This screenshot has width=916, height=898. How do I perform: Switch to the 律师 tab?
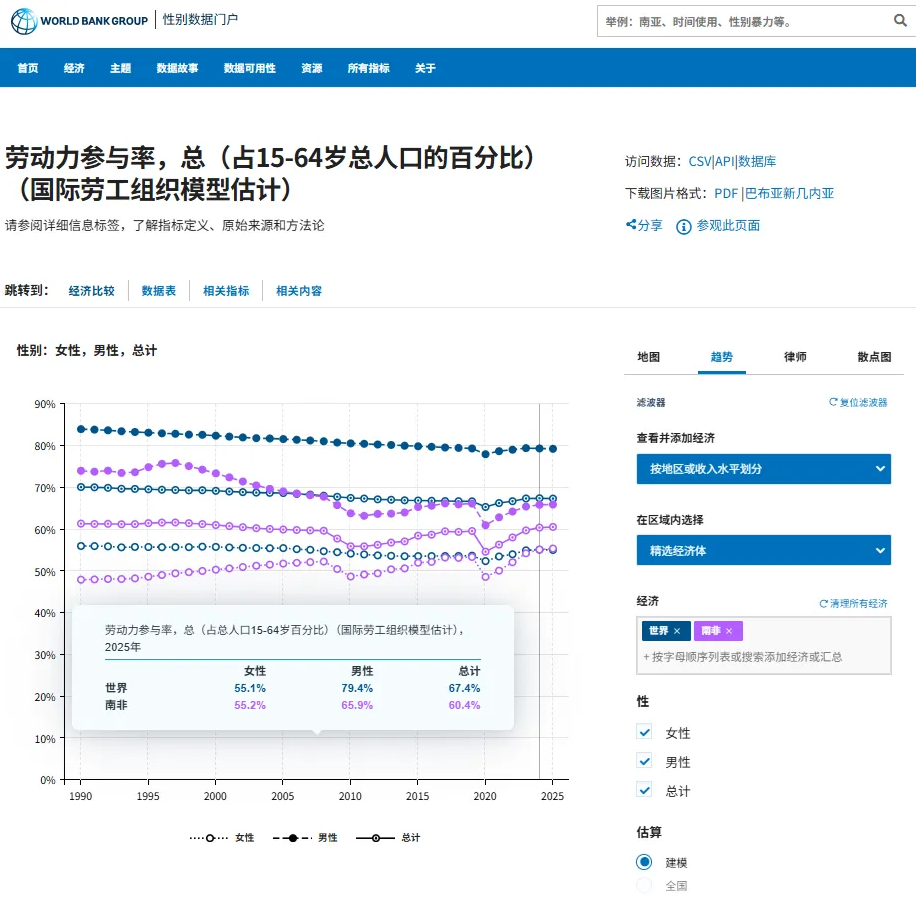point(795,357)
